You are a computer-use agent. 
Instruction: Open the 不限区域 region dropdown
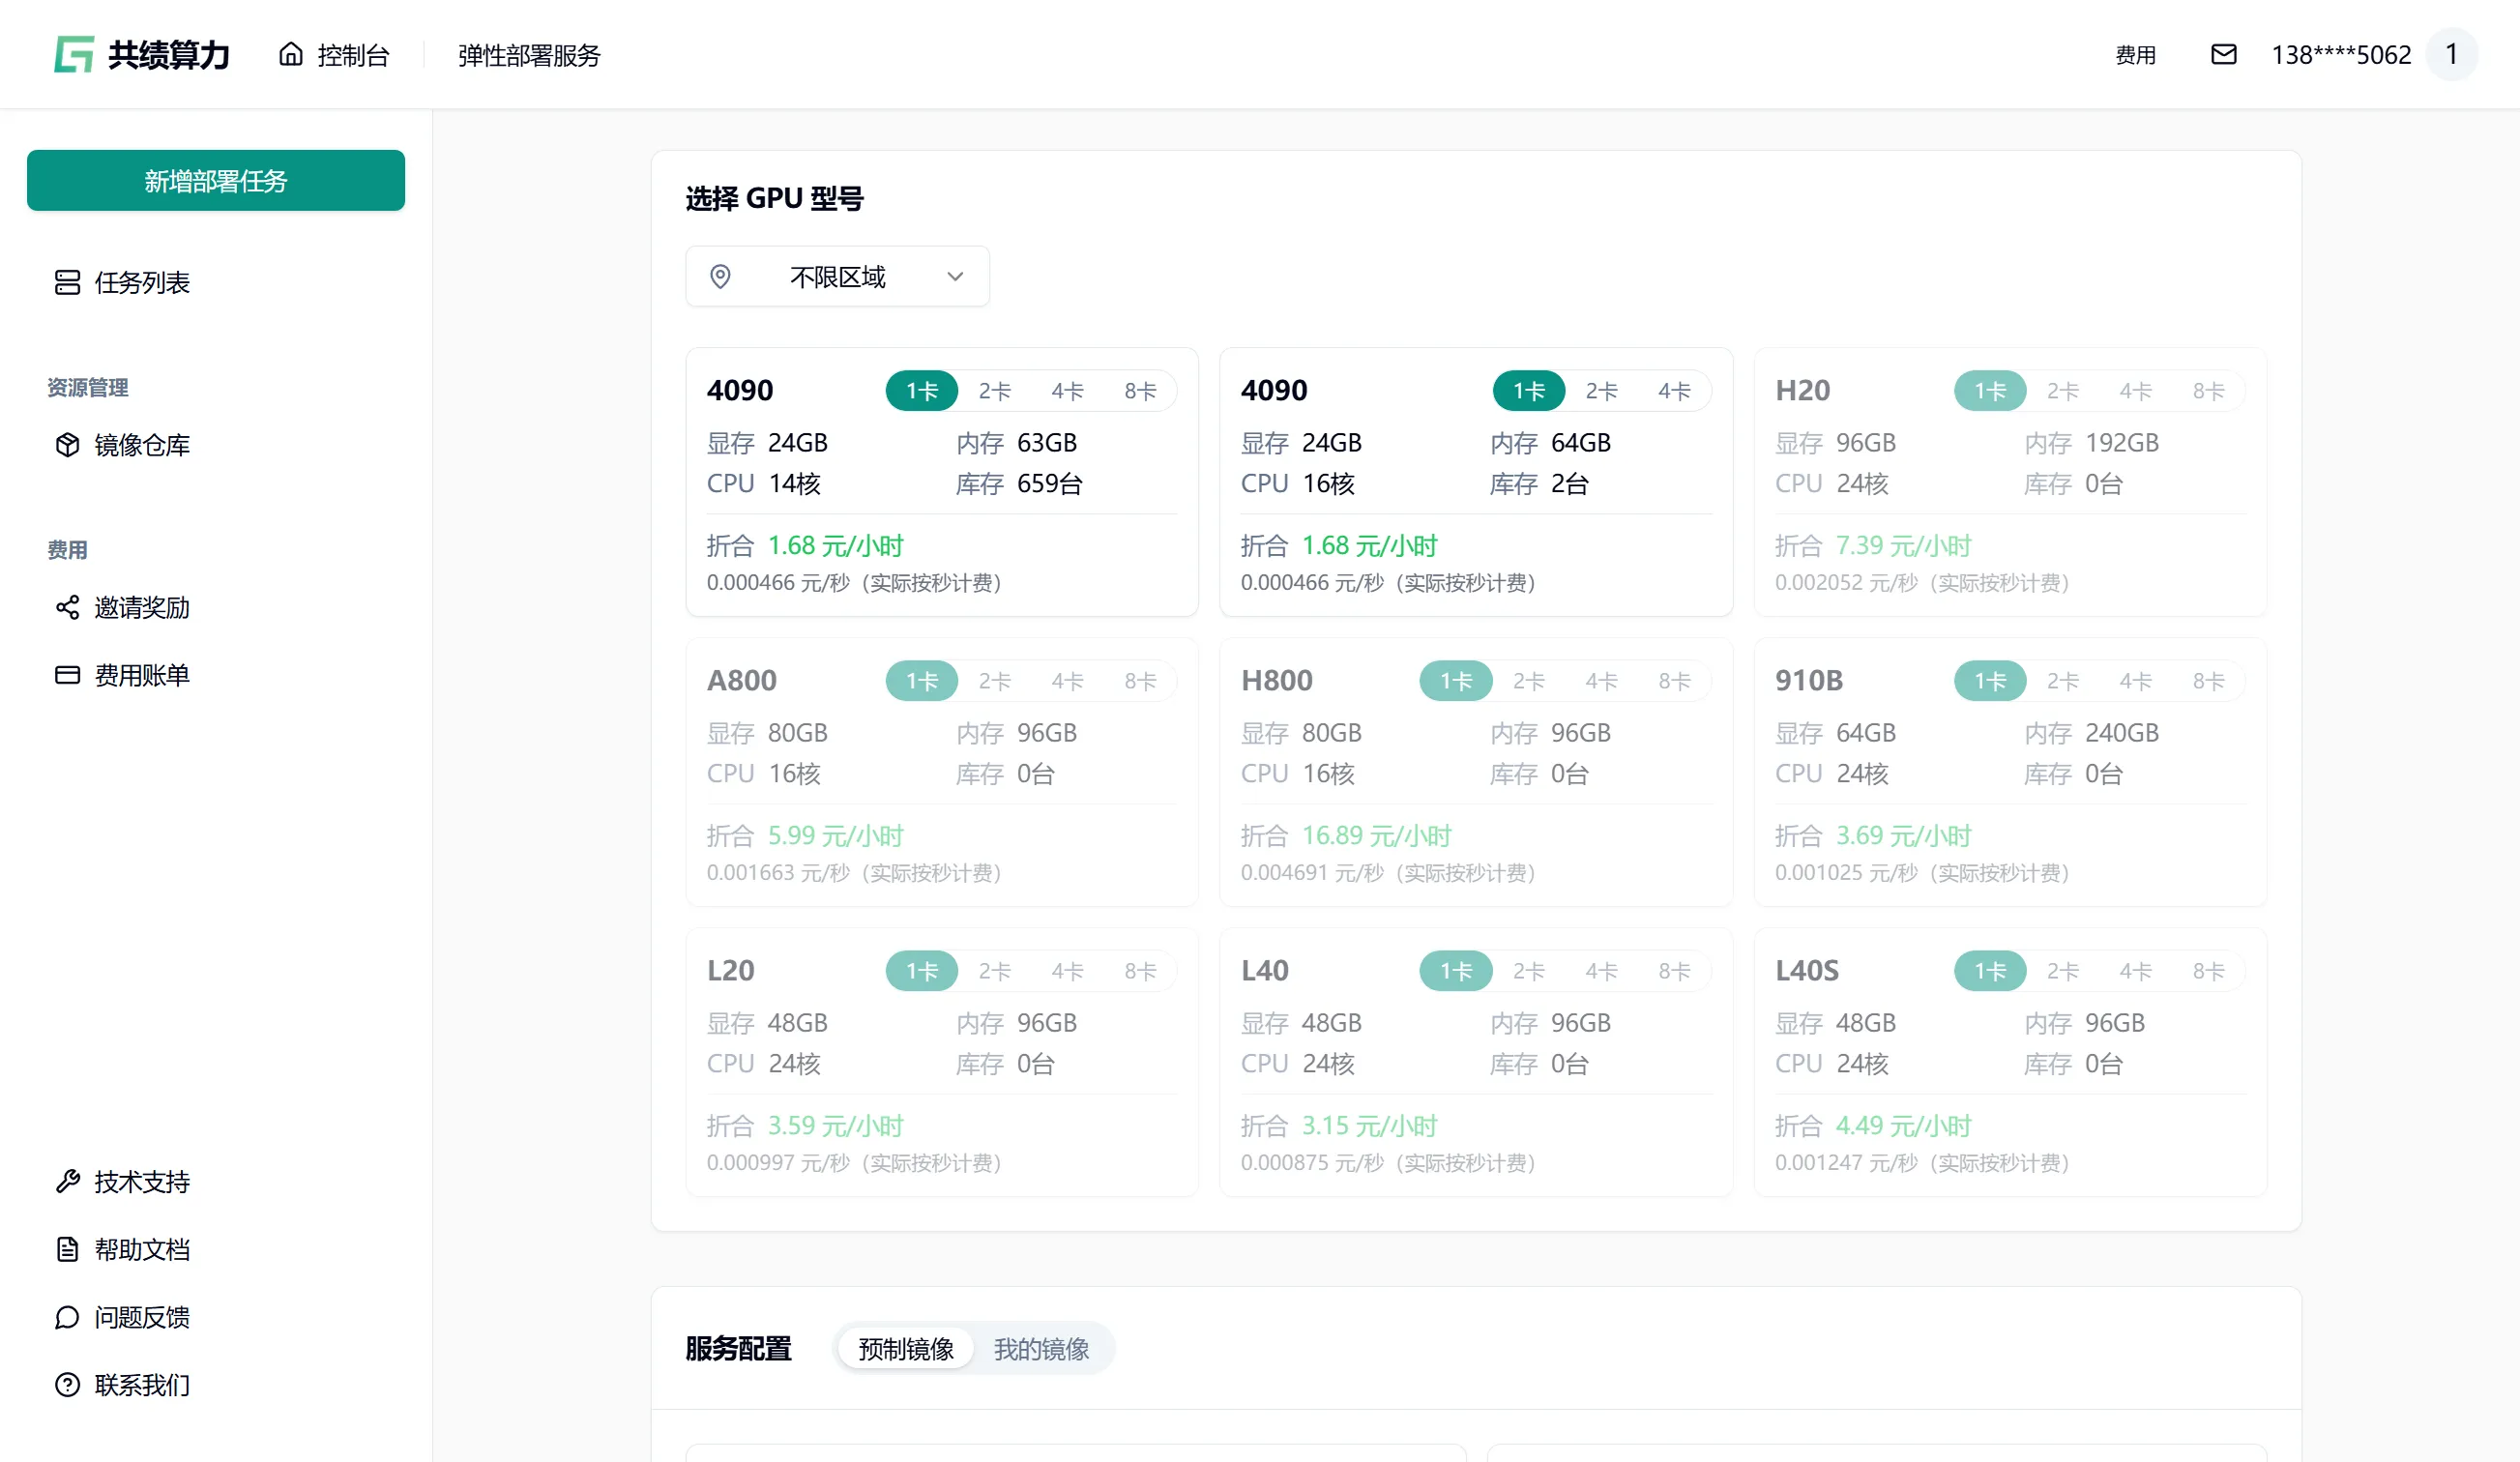(x=837, y=276)
